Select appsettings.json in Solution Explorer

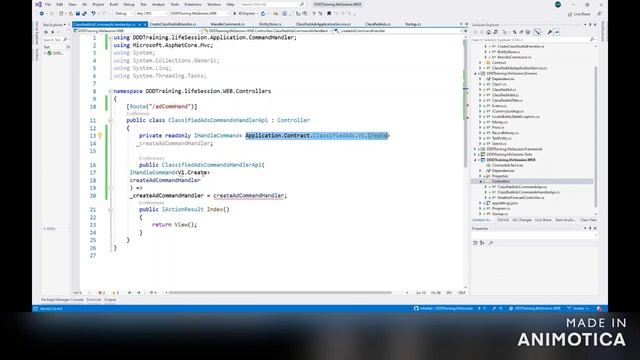(x=504, y=203)
